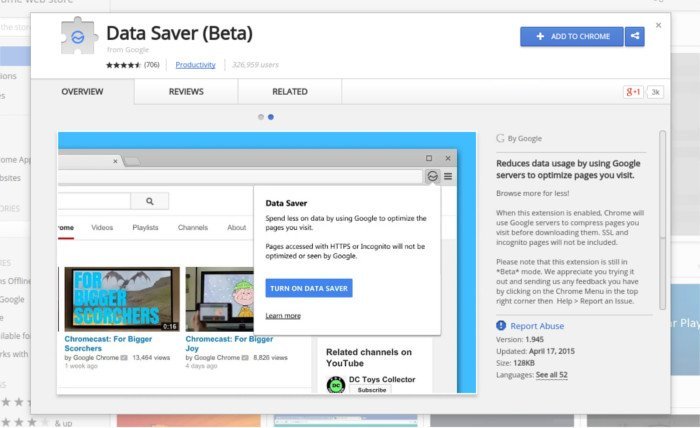The image size is (700, 428).
Task: Click the Turn On Data Saver button
Action: pos(309,288)
